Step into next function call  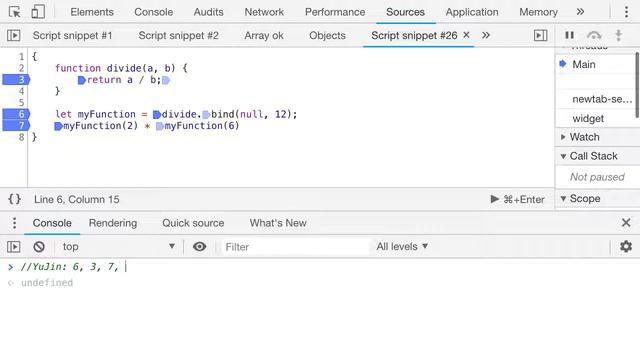619,35
